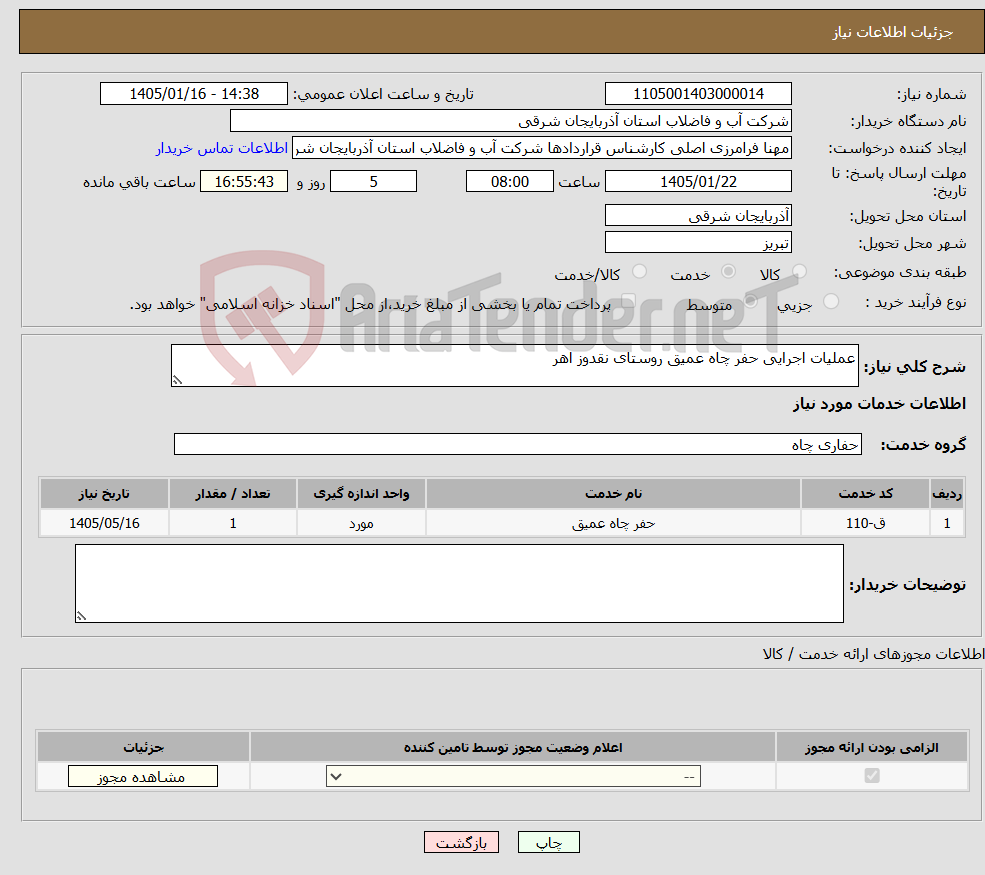
Task: Click the بازگشت back button
Action: tap(461, 842)
